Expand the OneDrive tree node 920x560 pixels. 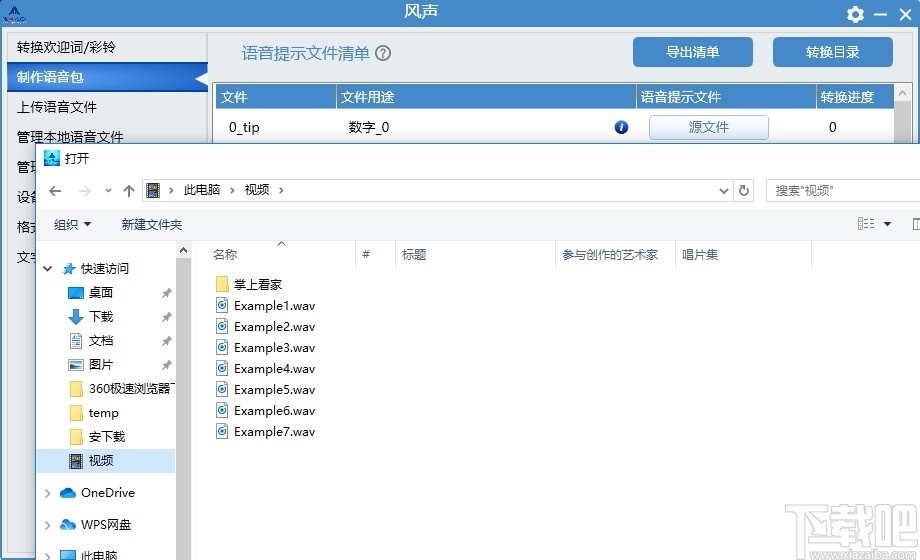coord(48,493)
